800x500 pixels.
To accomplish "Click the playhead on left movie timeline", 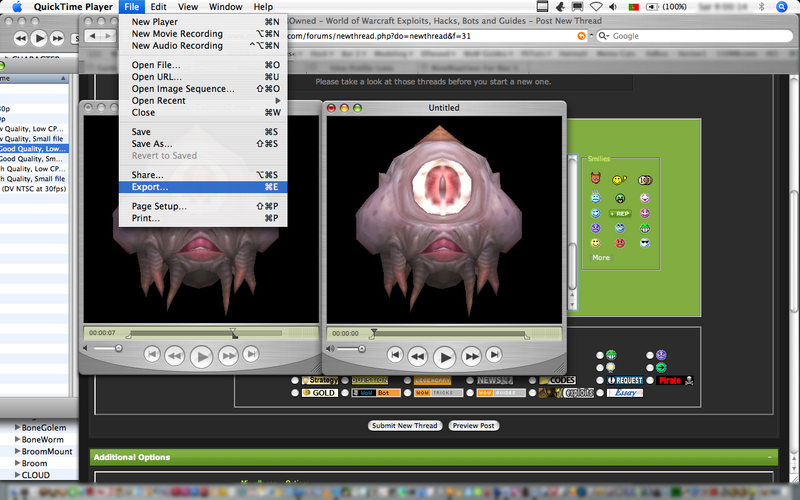I will (233, 333).
